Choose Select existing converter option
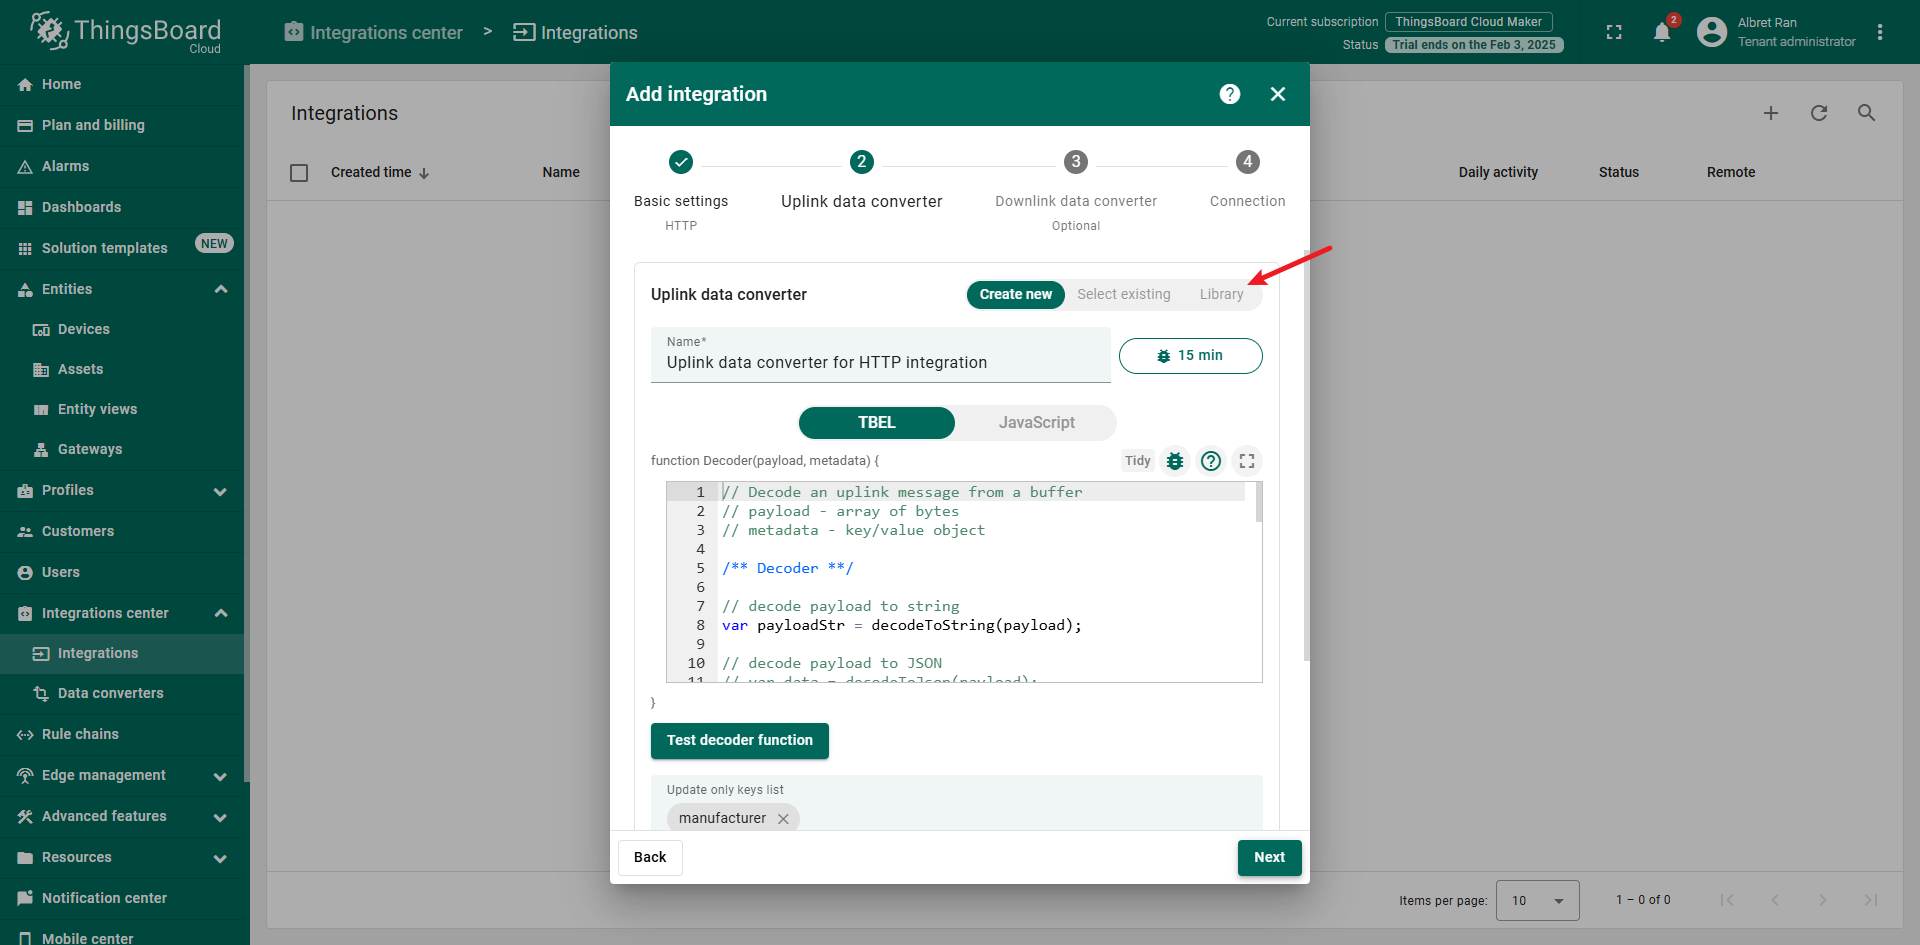Image resolution: width=1920 pixels, height=945 pixels. 1124,295
